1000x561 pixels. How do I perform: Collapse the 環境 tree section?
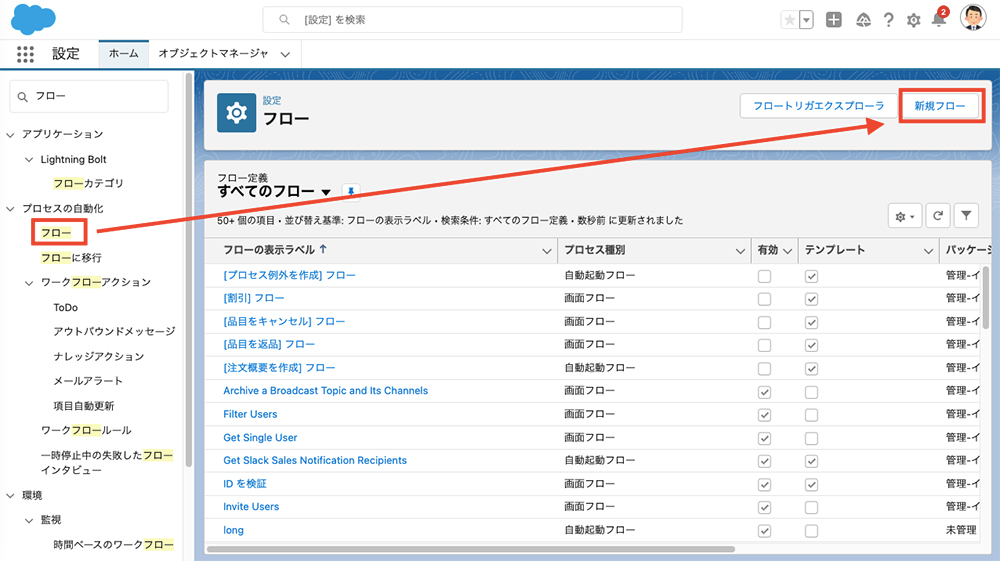click(x=10, y=495)
